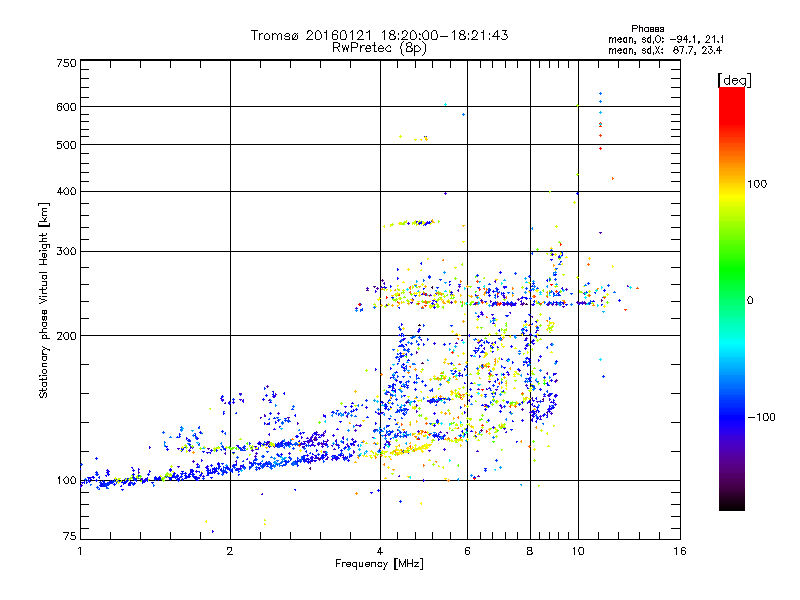This screenshot has height=600, width=800.
Task: Select the "RwPretec (8p)" subtitle
Action: click(x=379, y=48)
